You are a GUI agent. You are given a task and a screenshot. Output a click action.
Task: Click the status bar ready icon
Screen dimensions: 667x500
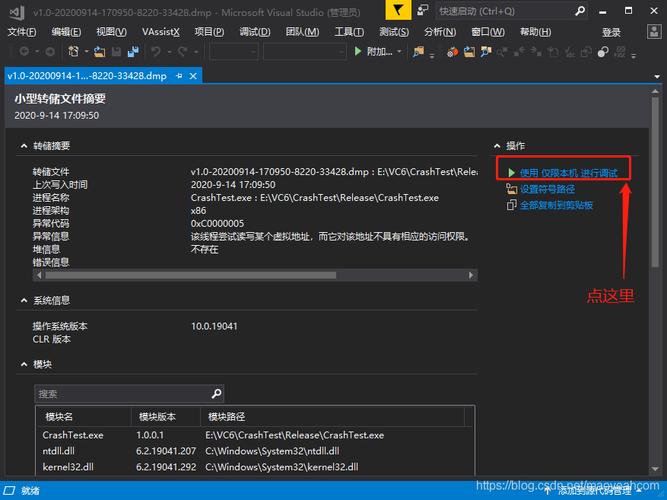tap(9, 491)
